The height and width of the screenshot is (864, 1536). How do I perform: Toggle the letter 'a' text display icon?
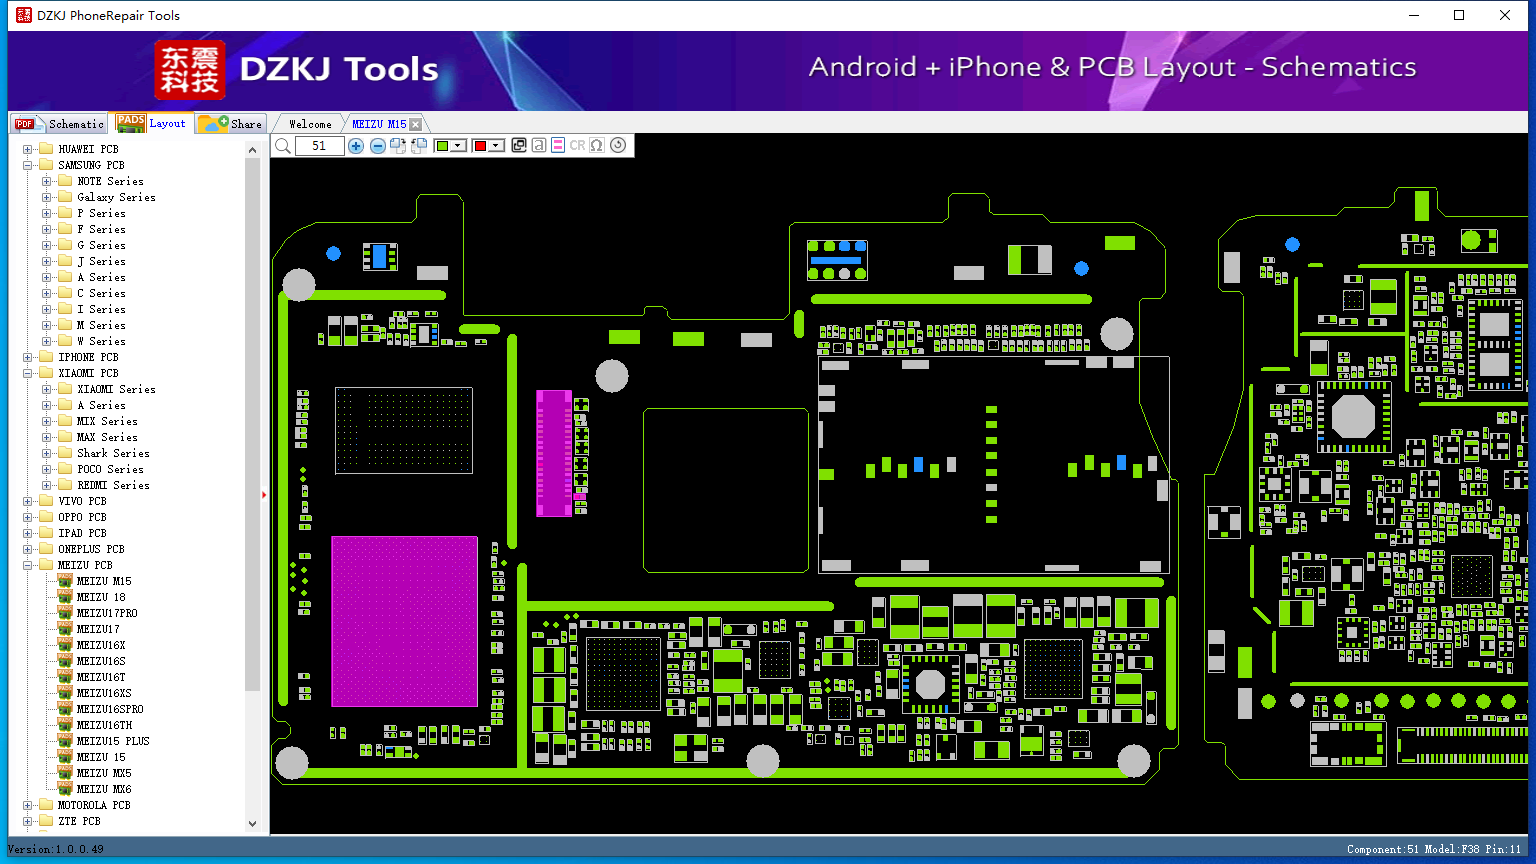click(539, 146)
